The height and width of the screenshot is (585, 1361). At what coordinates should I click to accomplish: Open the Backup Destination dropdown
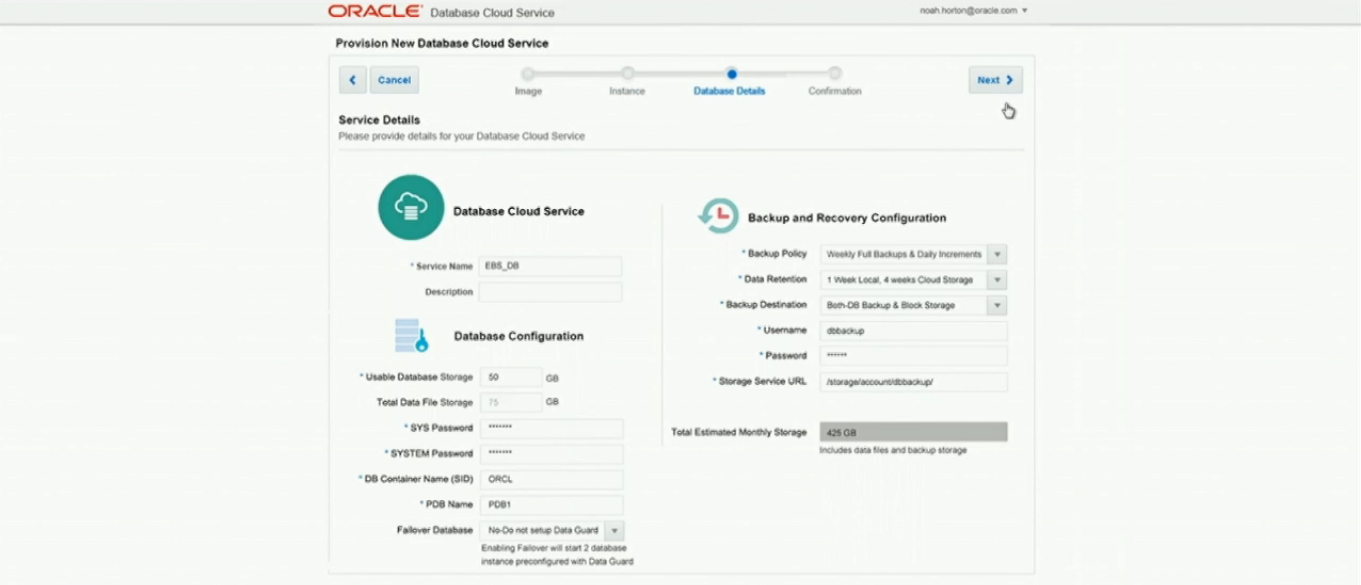pyautogui.click(x=913, y=305)
